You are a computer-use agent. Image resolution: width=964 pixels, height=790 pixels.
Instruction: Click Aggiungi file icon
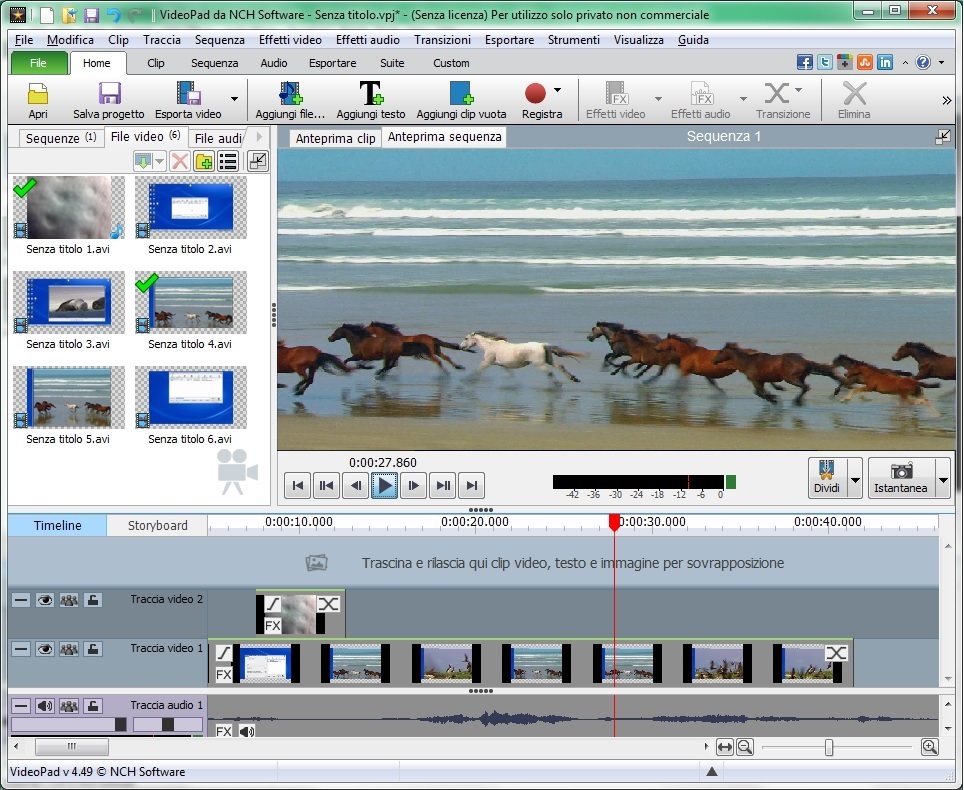click(290, 93)
